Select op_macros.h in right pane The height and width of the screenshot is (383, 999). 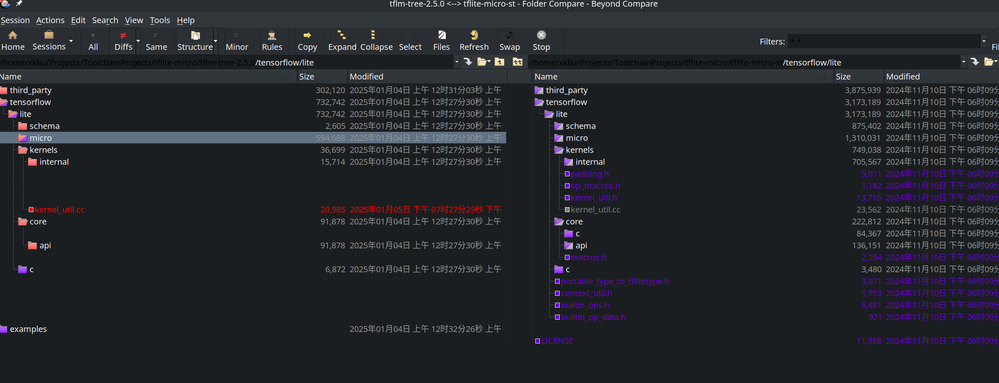595,185
